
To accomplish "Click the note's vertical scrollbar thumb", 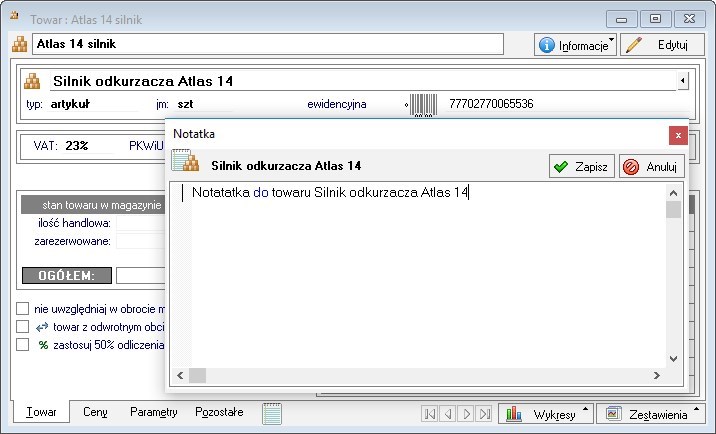I will [x=673, y=210].
